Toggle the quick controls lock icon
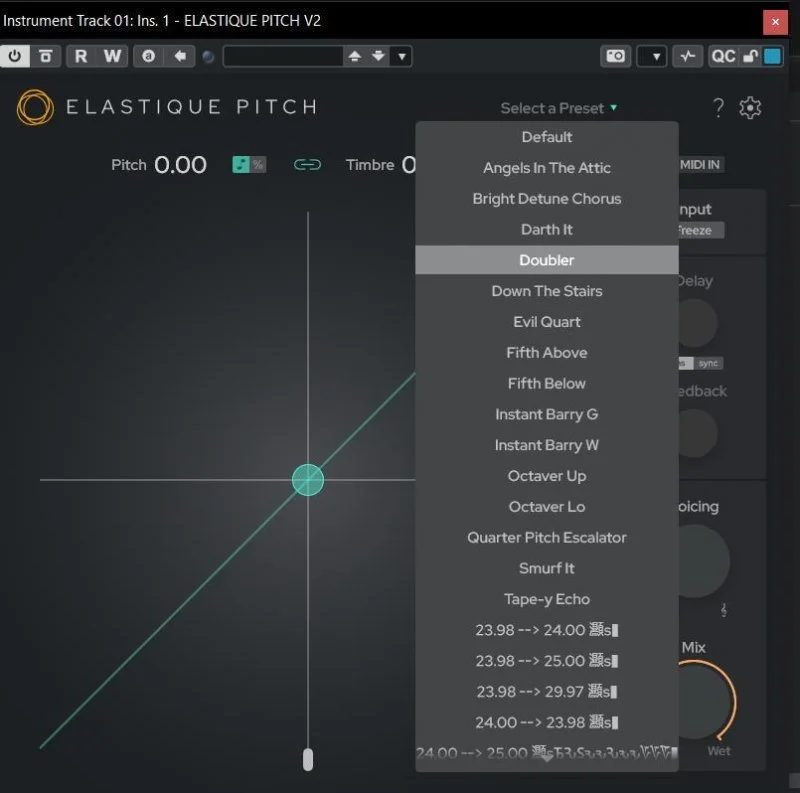 [751, 56]
